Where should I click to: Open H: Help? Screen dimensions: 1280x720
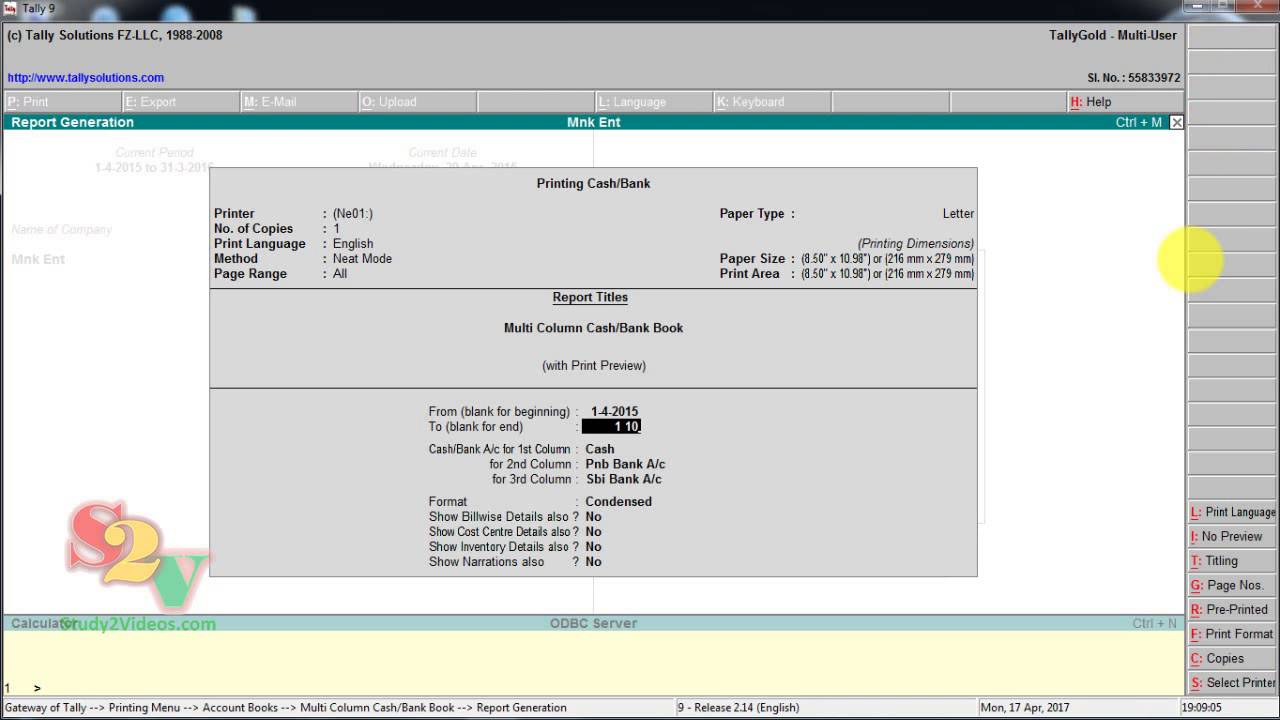[1125, 102]
